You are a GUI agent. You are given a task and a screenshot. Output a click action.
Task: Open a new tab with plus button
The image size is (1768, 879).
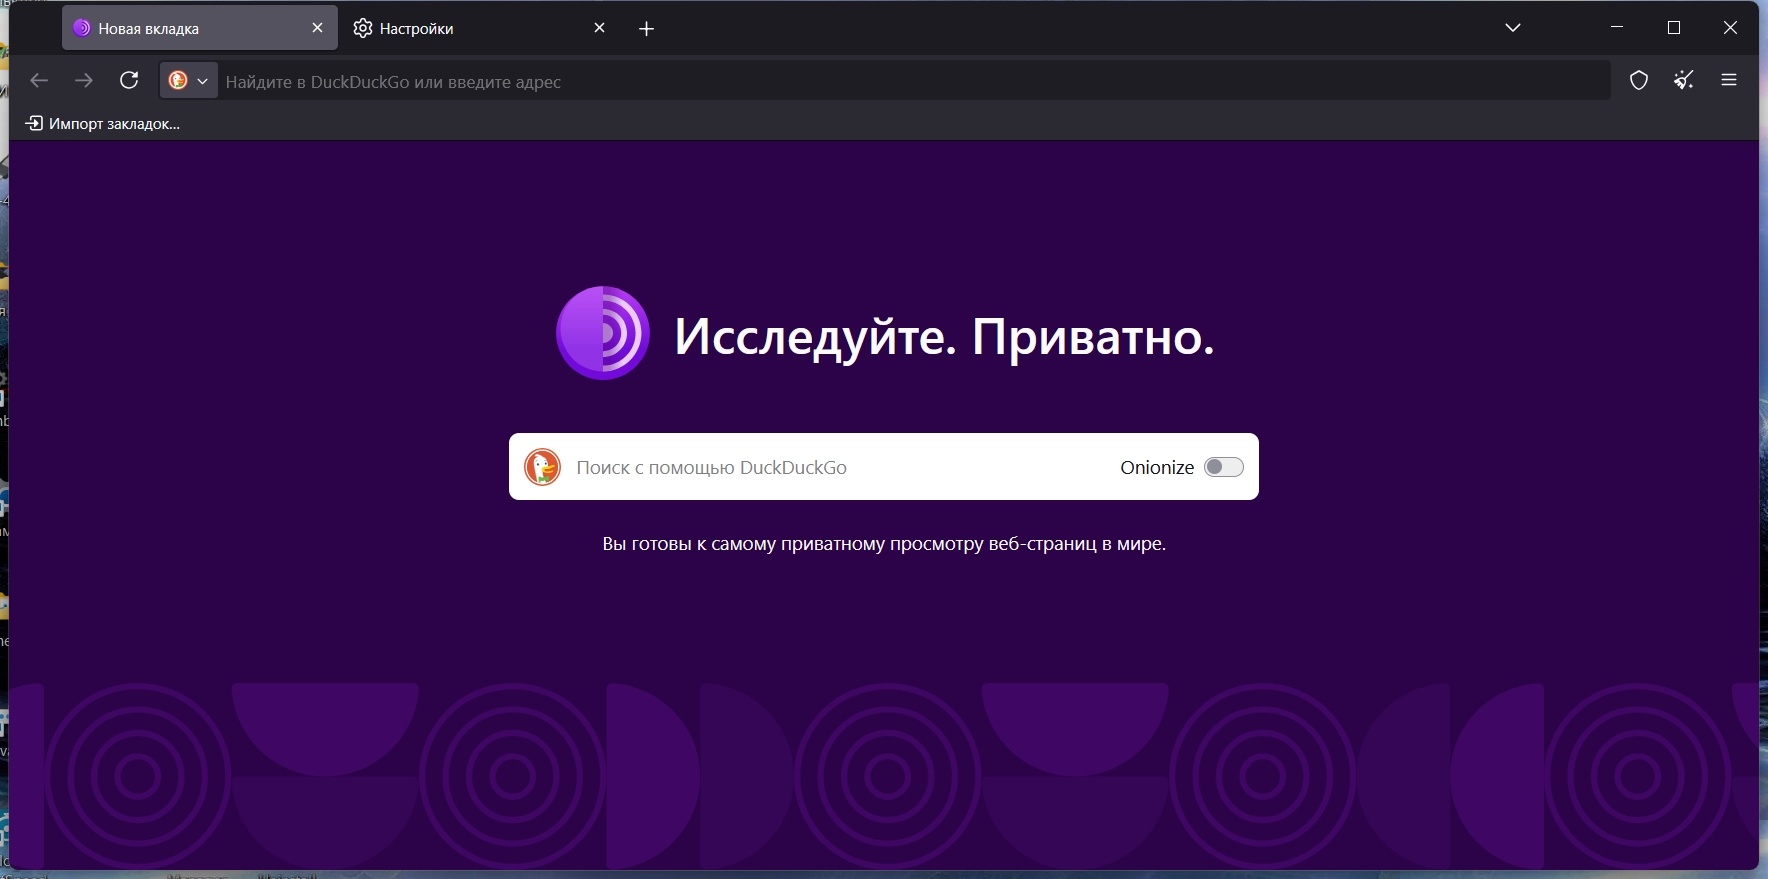tap(646, 29)
